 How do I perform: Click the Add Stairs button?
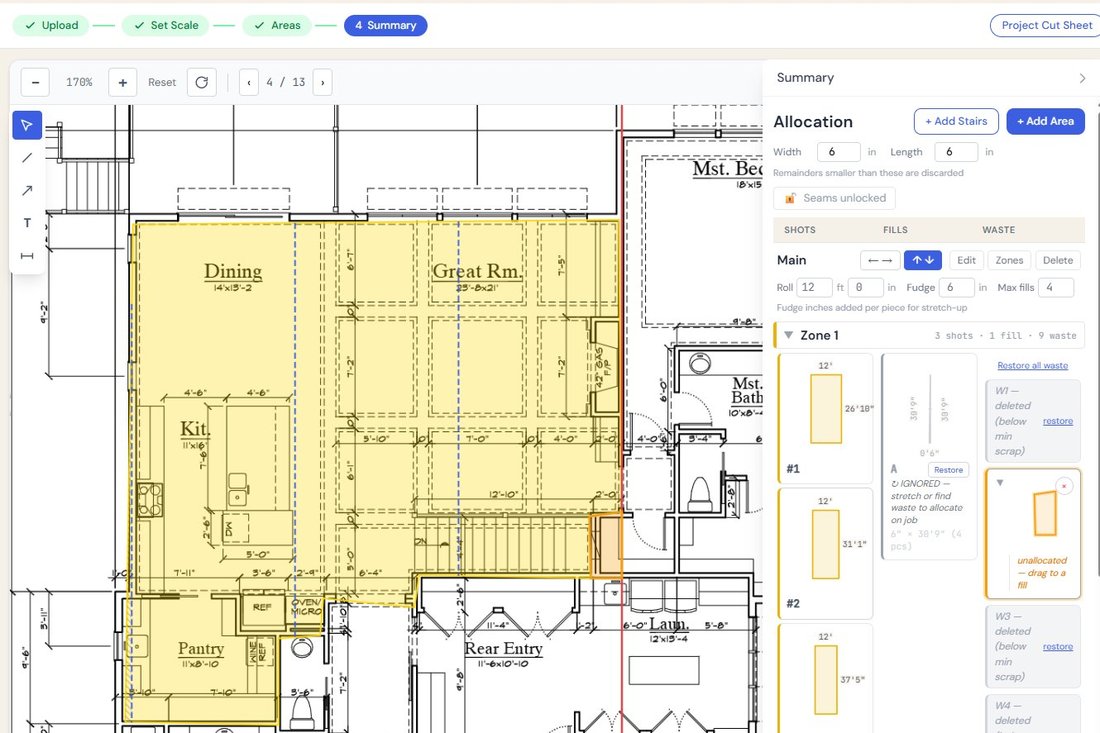(x=955, y=121)
